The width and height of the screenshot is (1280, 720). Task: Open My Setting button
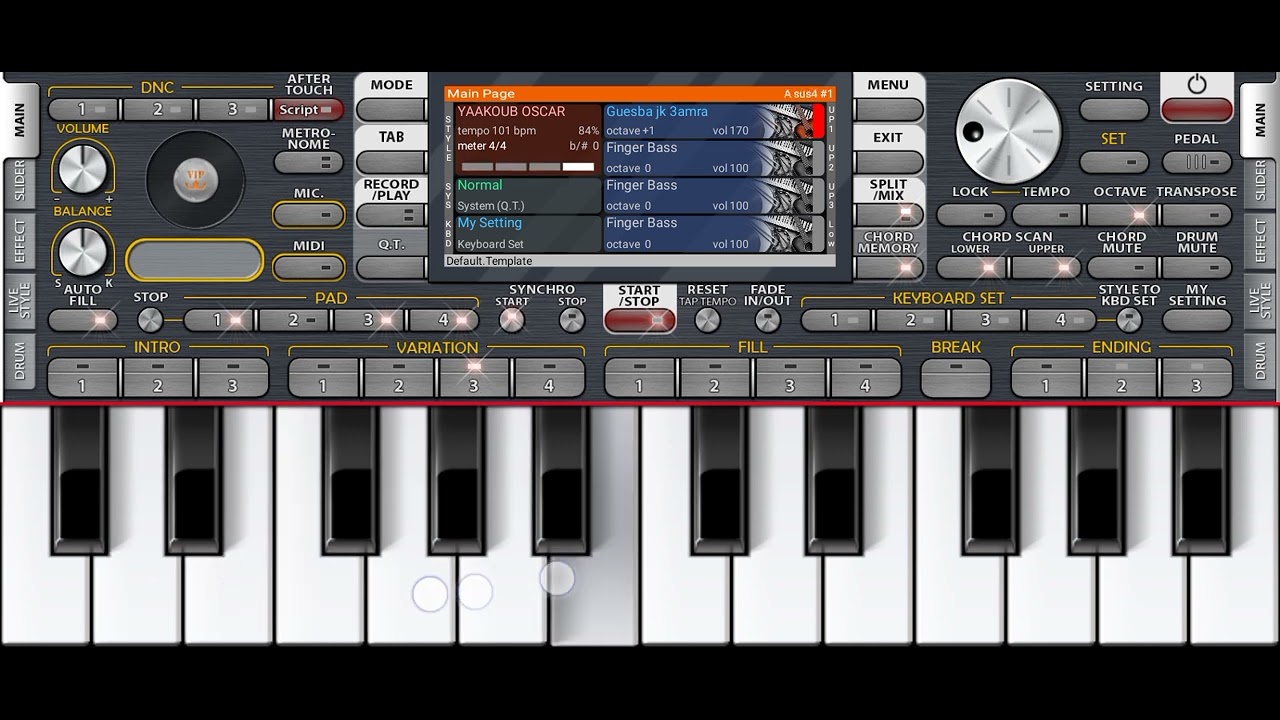(x=1197, y=320)
